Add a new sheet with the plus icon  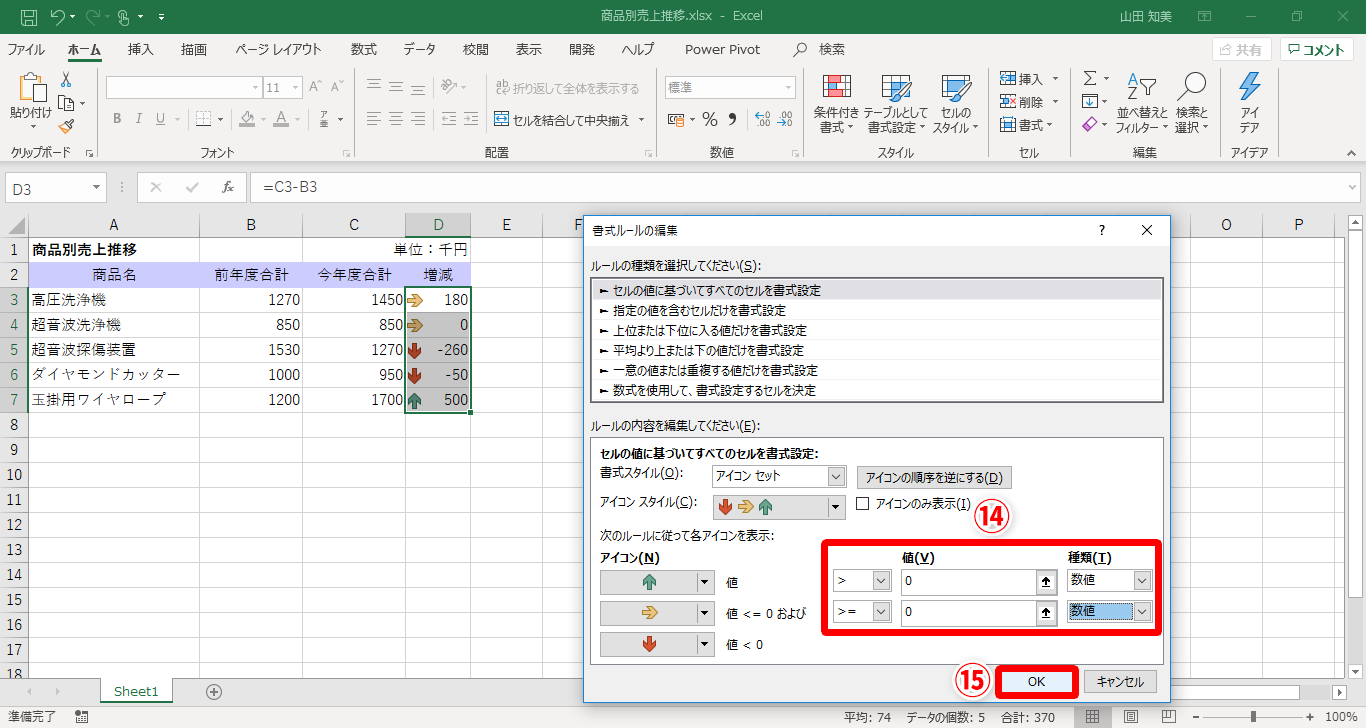(213, 691)
